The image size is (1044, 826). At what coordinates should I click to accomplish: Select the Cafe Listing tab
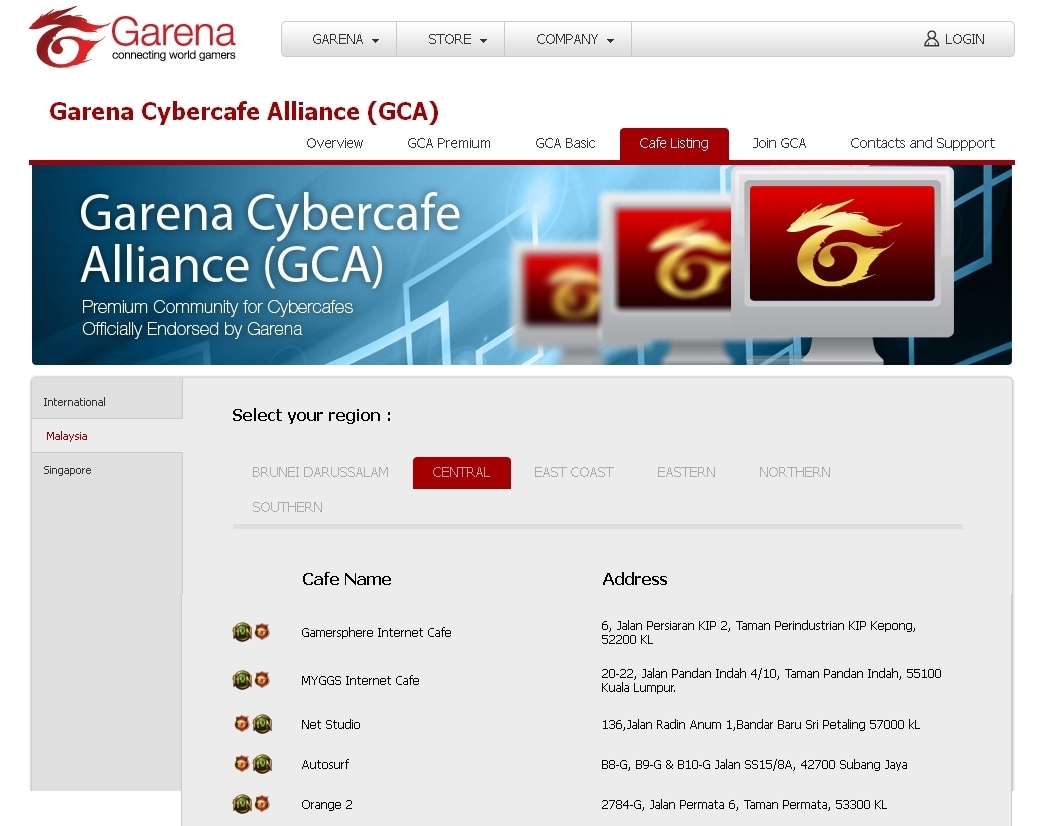[x=674, y=144]
